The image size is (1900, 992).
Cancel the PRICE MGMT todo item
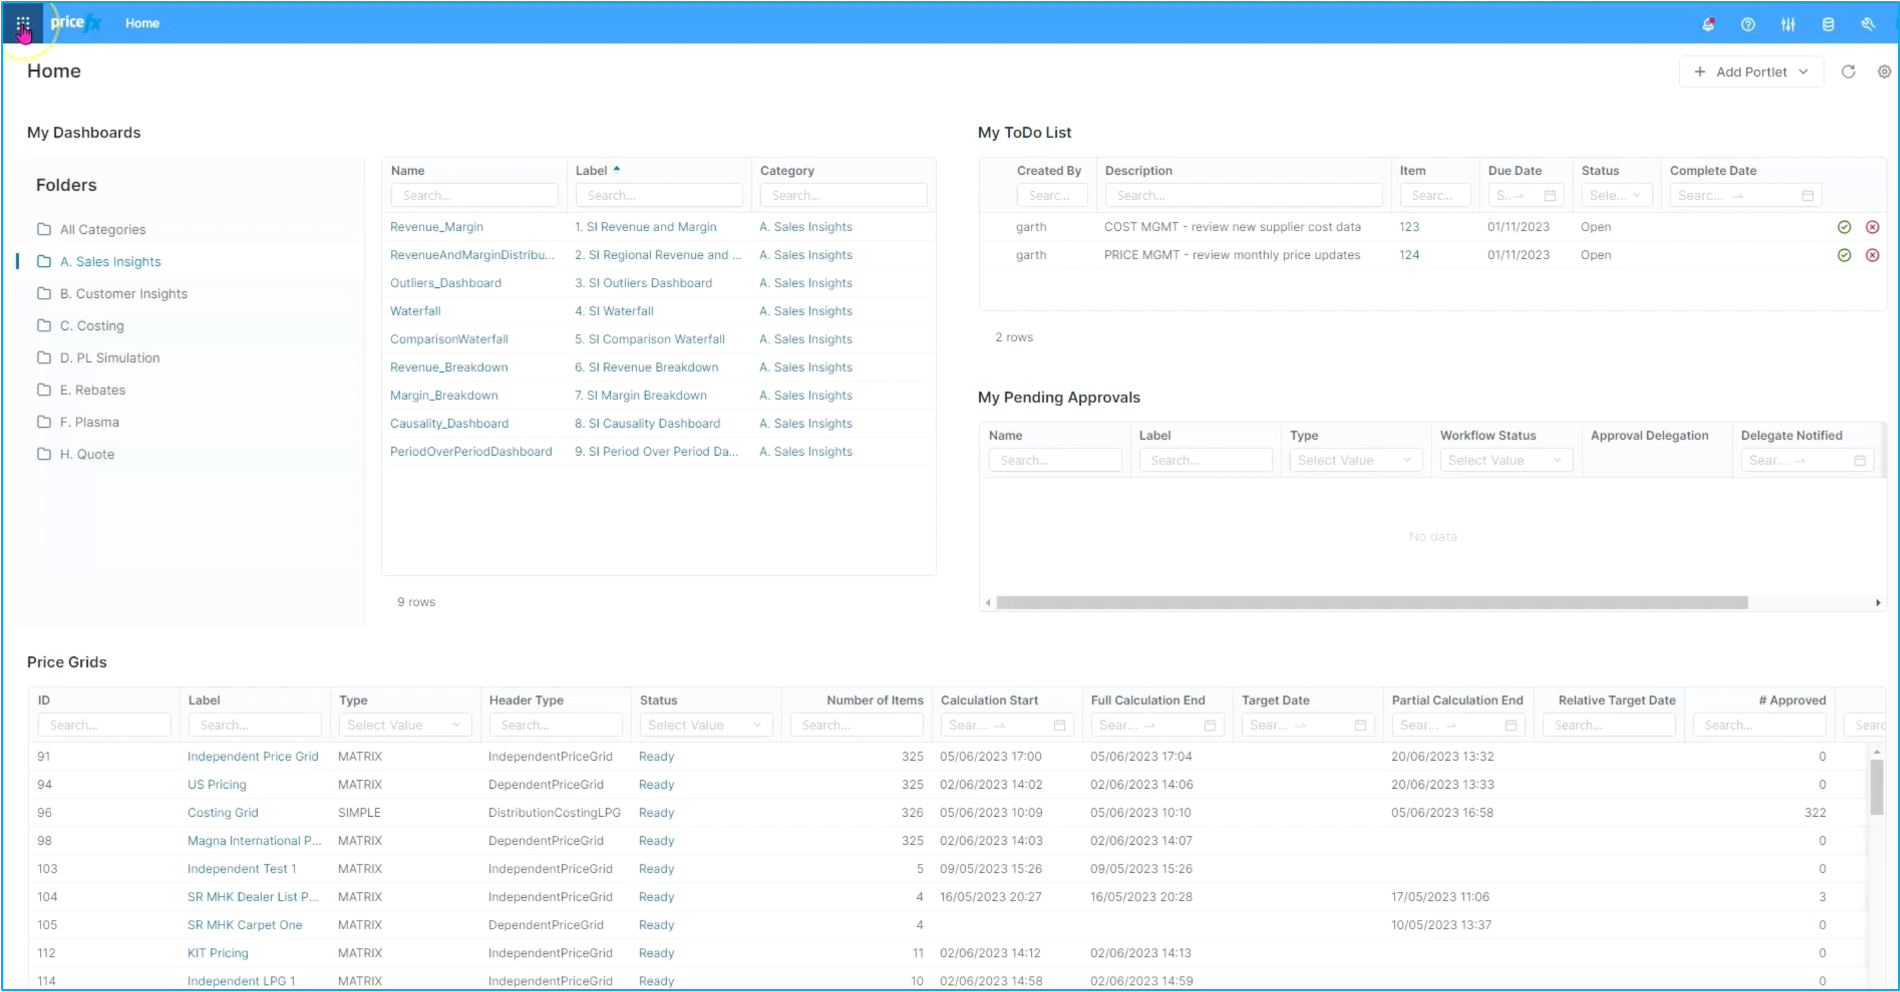tap(1872, 255)
